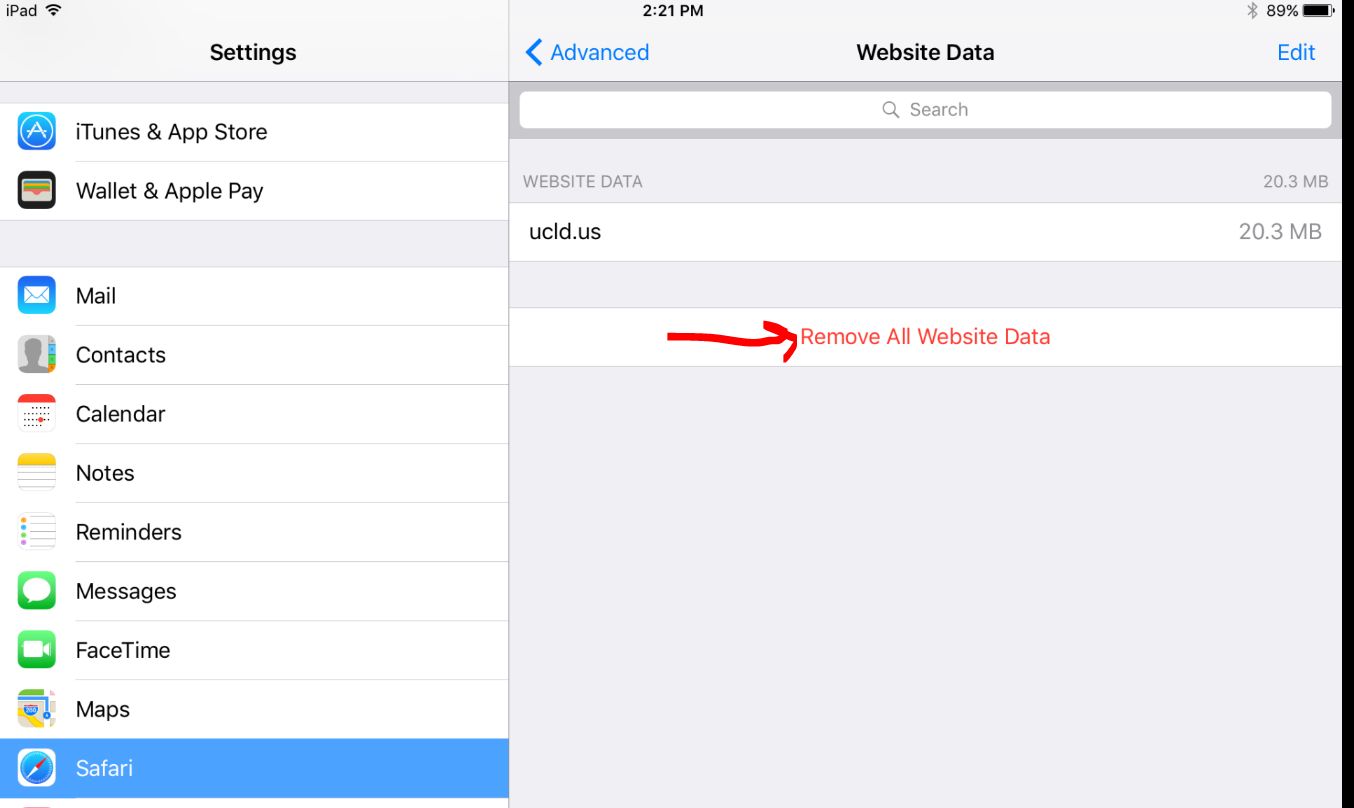
Task: Select the ucld.us website data row
Action: click(x=925, y=232)
